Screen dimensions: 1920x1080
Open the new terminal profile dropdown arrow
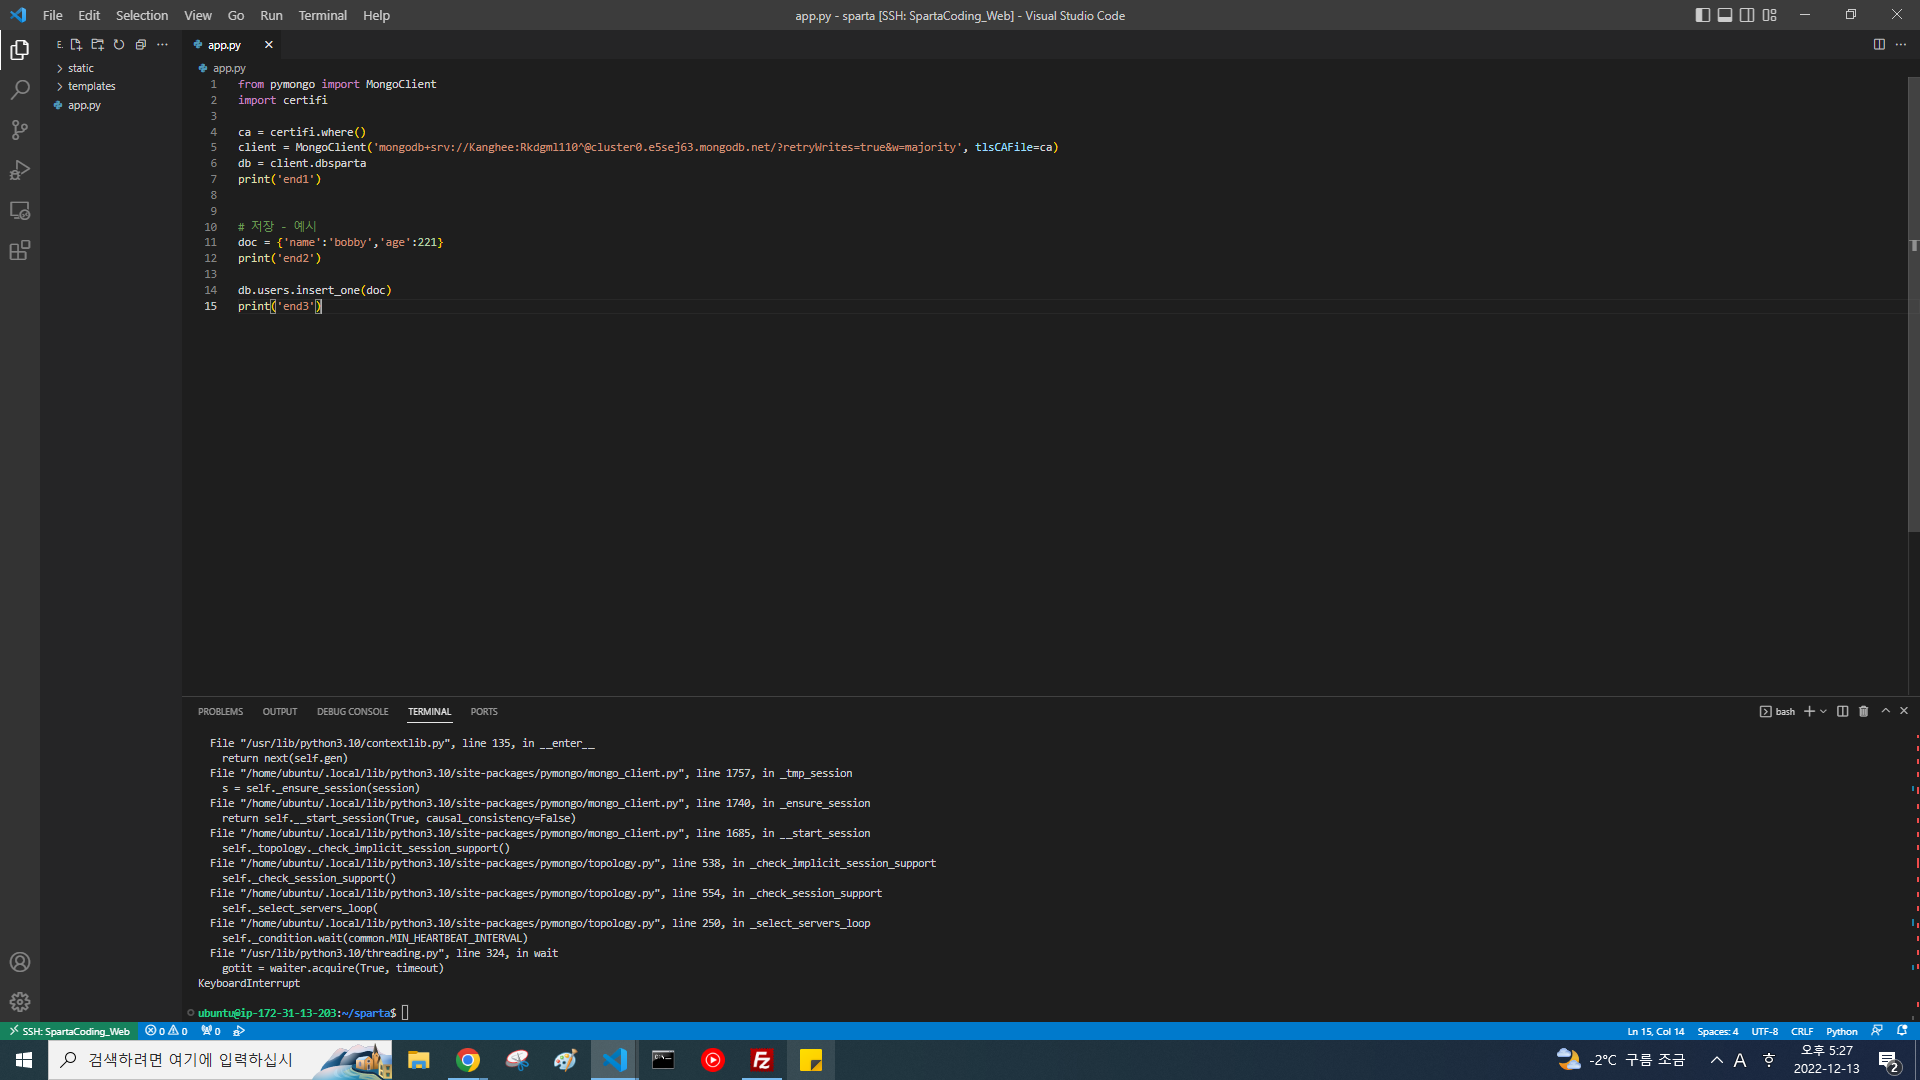click(1823, 711)
